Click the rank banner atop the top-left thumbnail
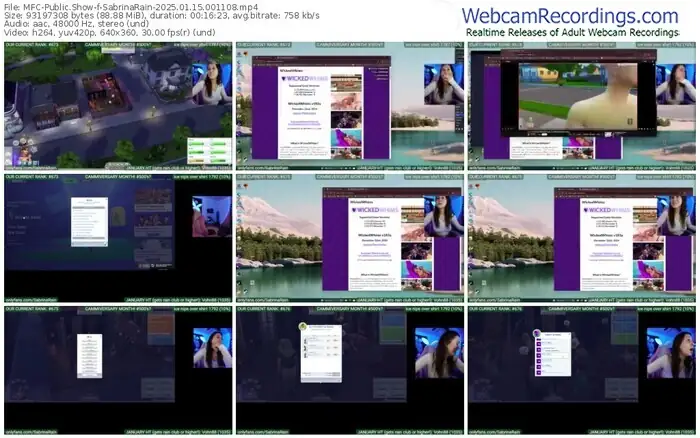 [118, 46]
